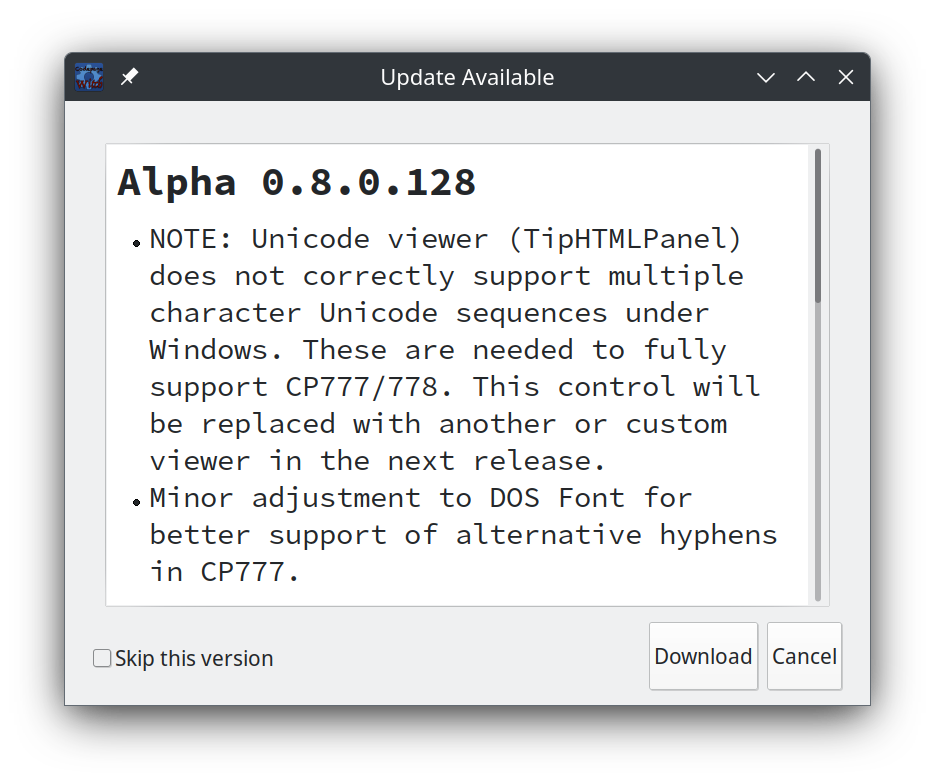Click the bullet dot before "Minor adjustment"
Viewport: 935px width, 782px height.
click(x=136, y=501)
